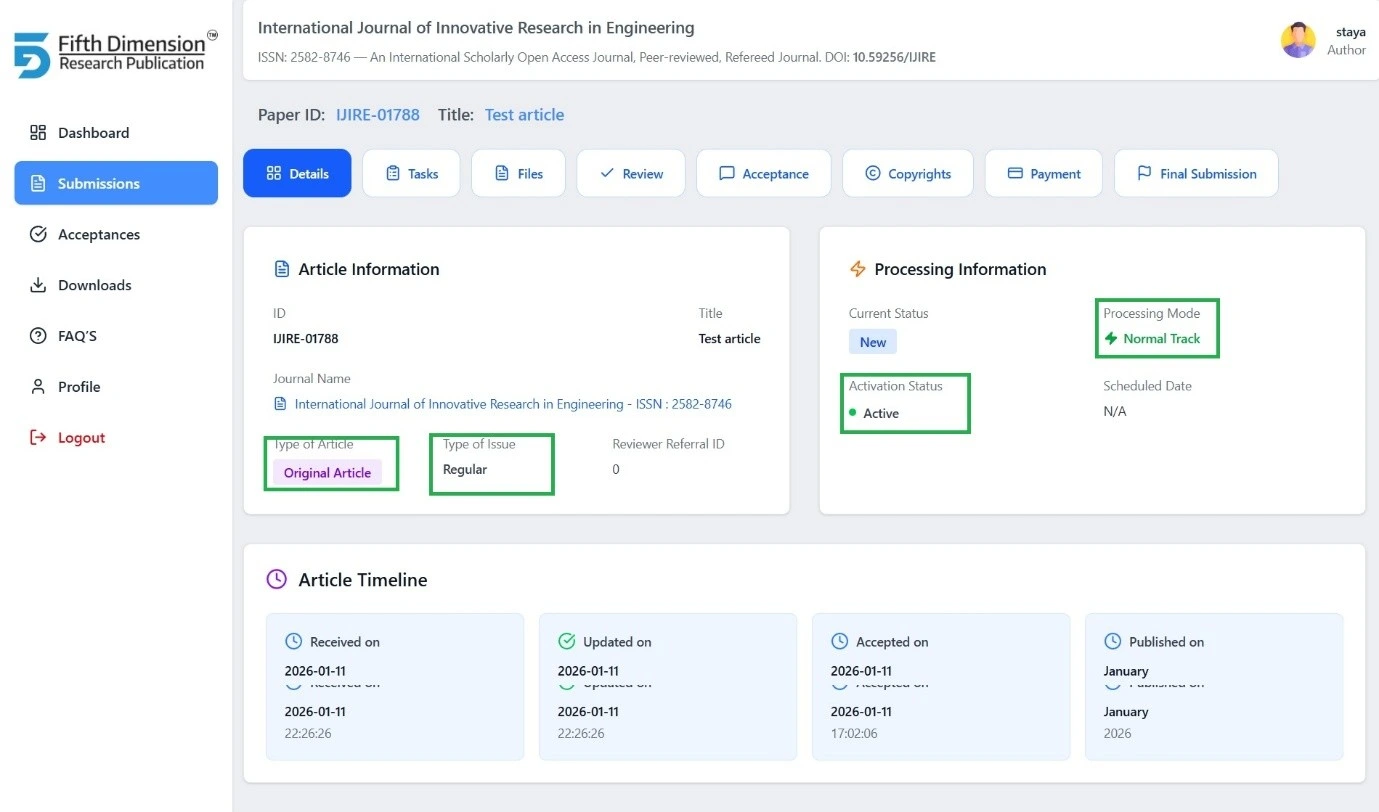Click the Fifth Dimension logo icon

[32, 55]
